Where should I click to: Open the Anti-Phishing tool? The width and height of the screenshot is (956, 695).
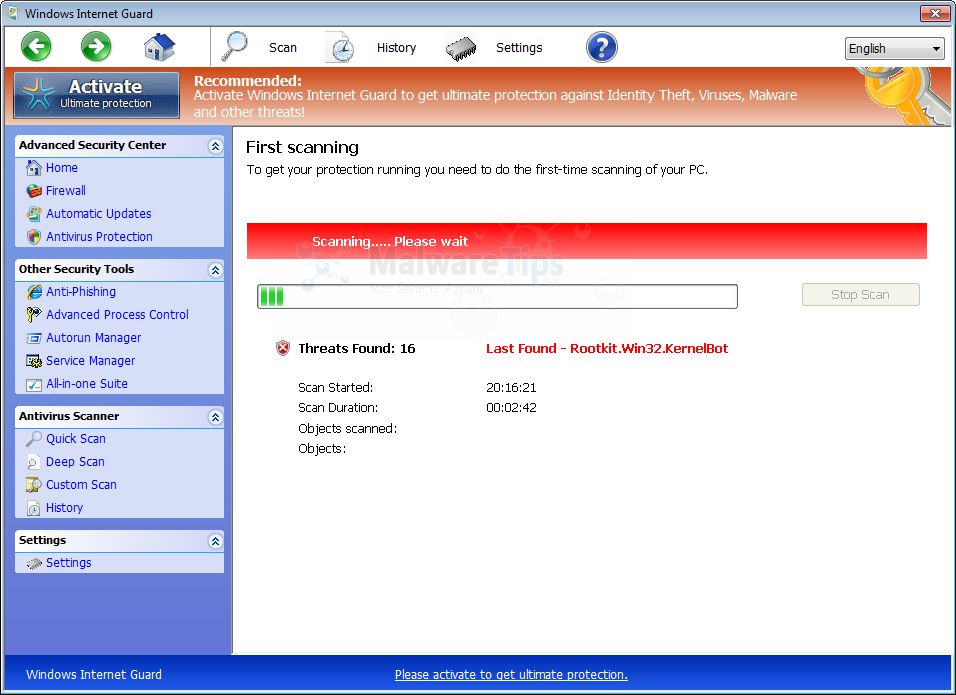[75, 291]
